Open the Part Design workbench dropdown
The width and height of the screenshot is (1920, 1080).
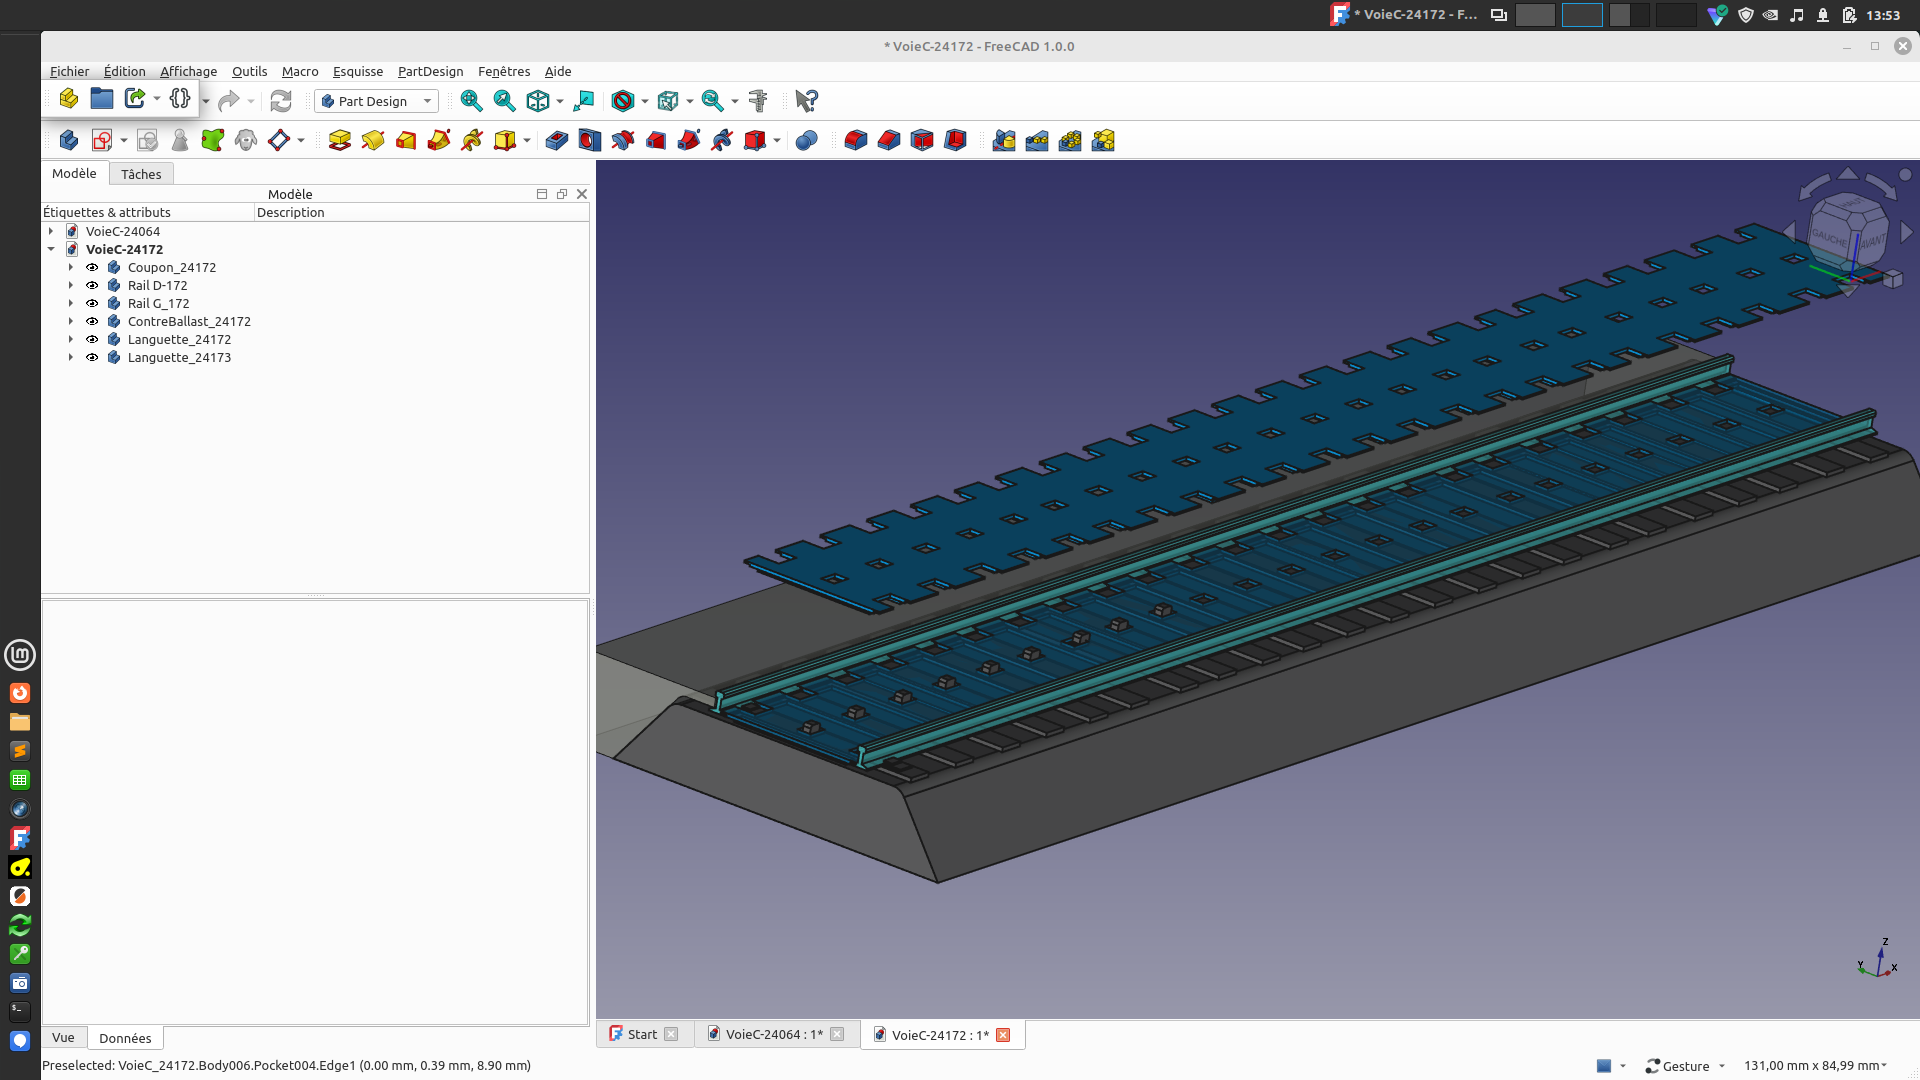(377, 101)
